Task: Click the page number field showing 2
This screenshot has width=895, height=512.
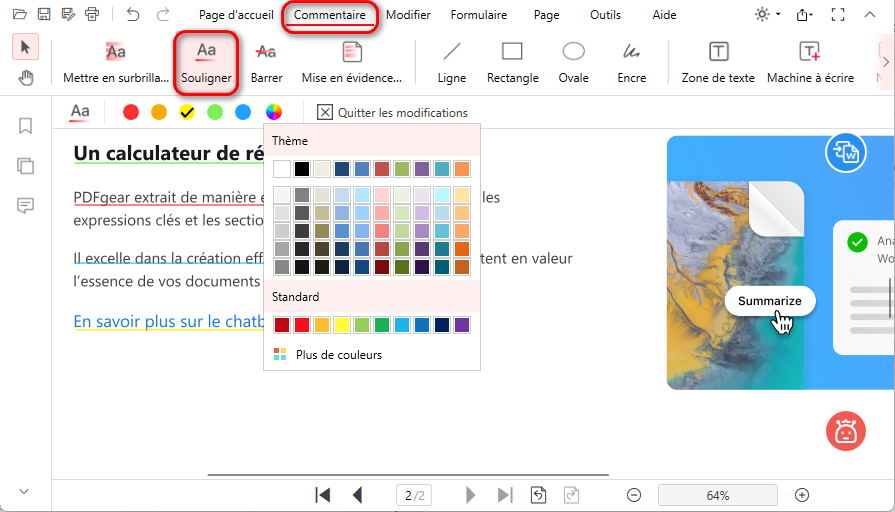Action: [414, 495]
